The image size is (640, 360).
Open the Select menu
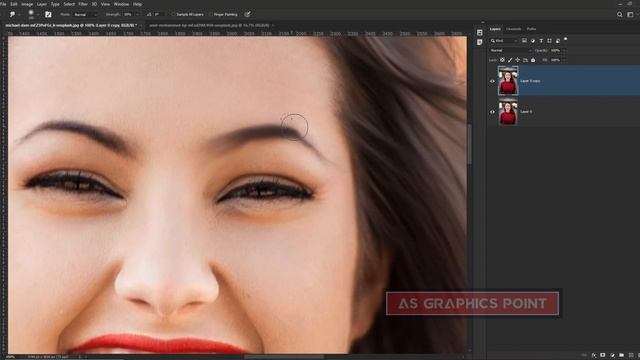point(69,4)
